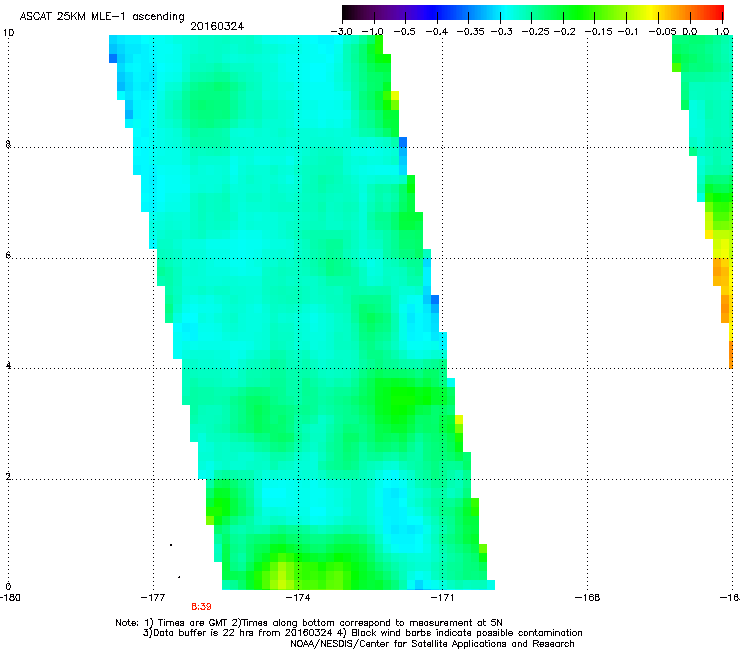Click the longitude label -171
Screen dimensions: 740x650
[x=442, y=598]
